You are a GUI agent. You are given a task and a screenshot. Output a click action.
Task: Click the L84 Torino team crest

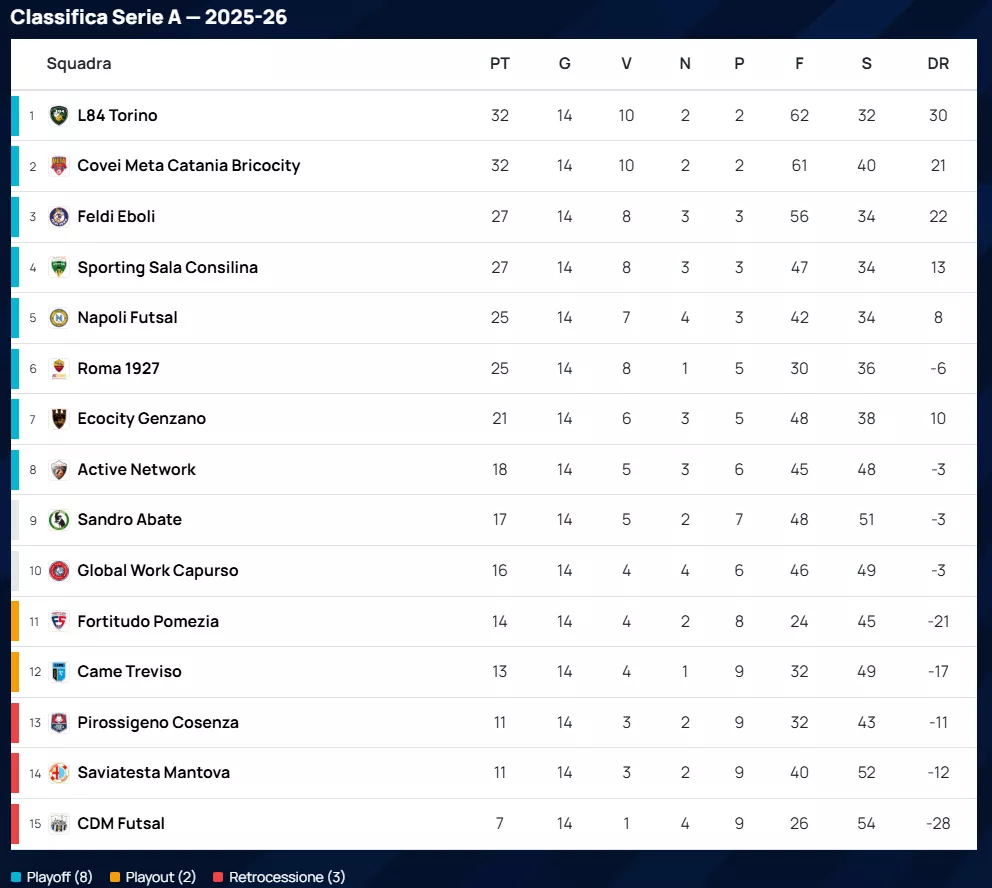tap(59, 116)
